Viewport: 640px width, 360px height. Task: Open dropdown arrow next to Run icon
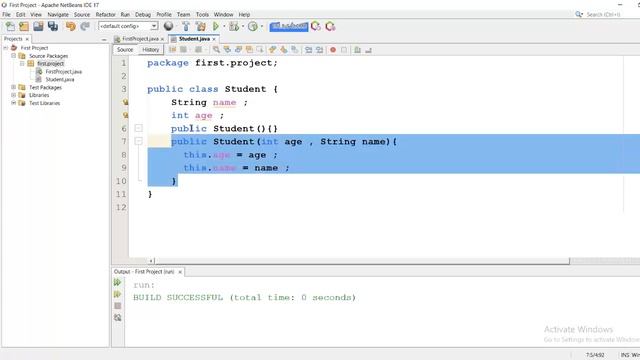point(224,27)
